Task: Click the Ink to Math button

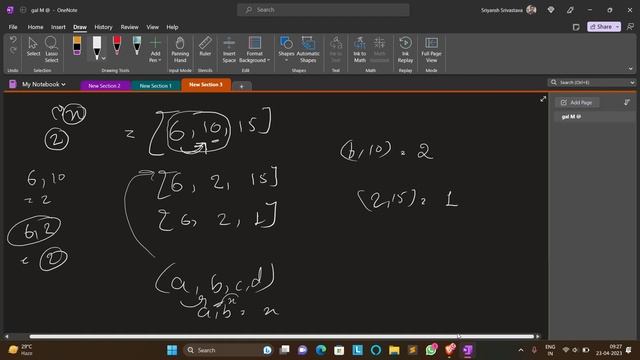Action: point(360,49)
